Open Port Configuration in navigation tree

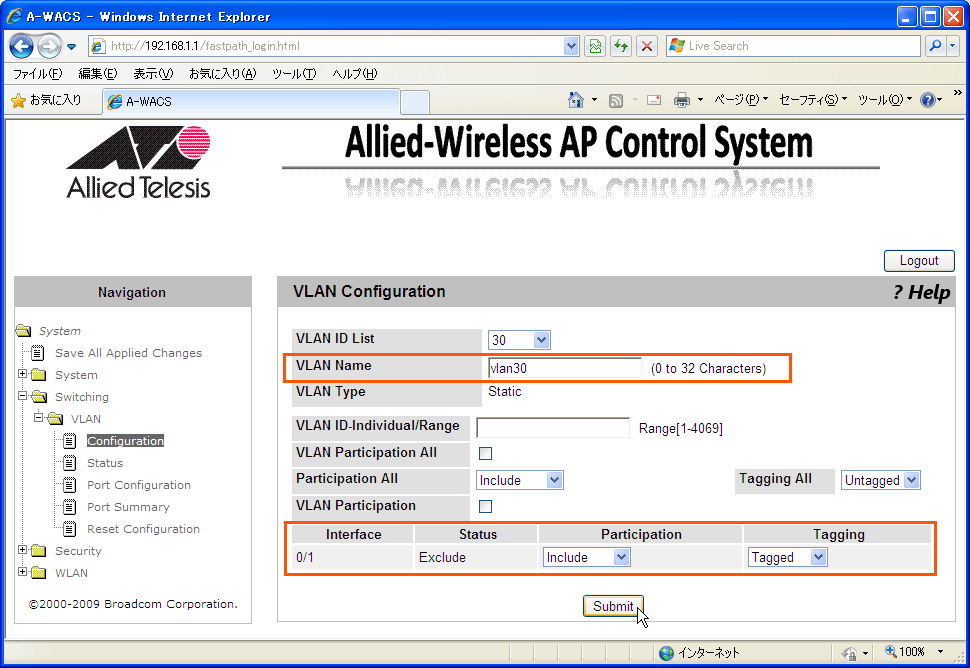pyautogui.click(x=138, y=485)
